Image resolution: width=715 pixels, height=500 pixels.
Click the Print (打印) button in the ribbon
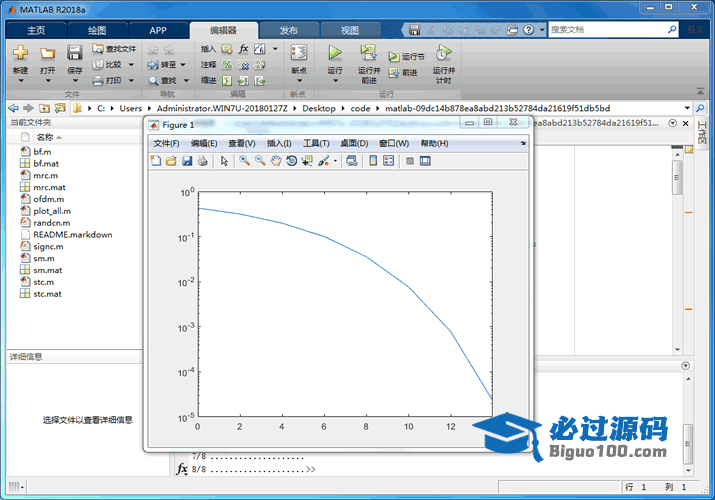coord(107,81)
